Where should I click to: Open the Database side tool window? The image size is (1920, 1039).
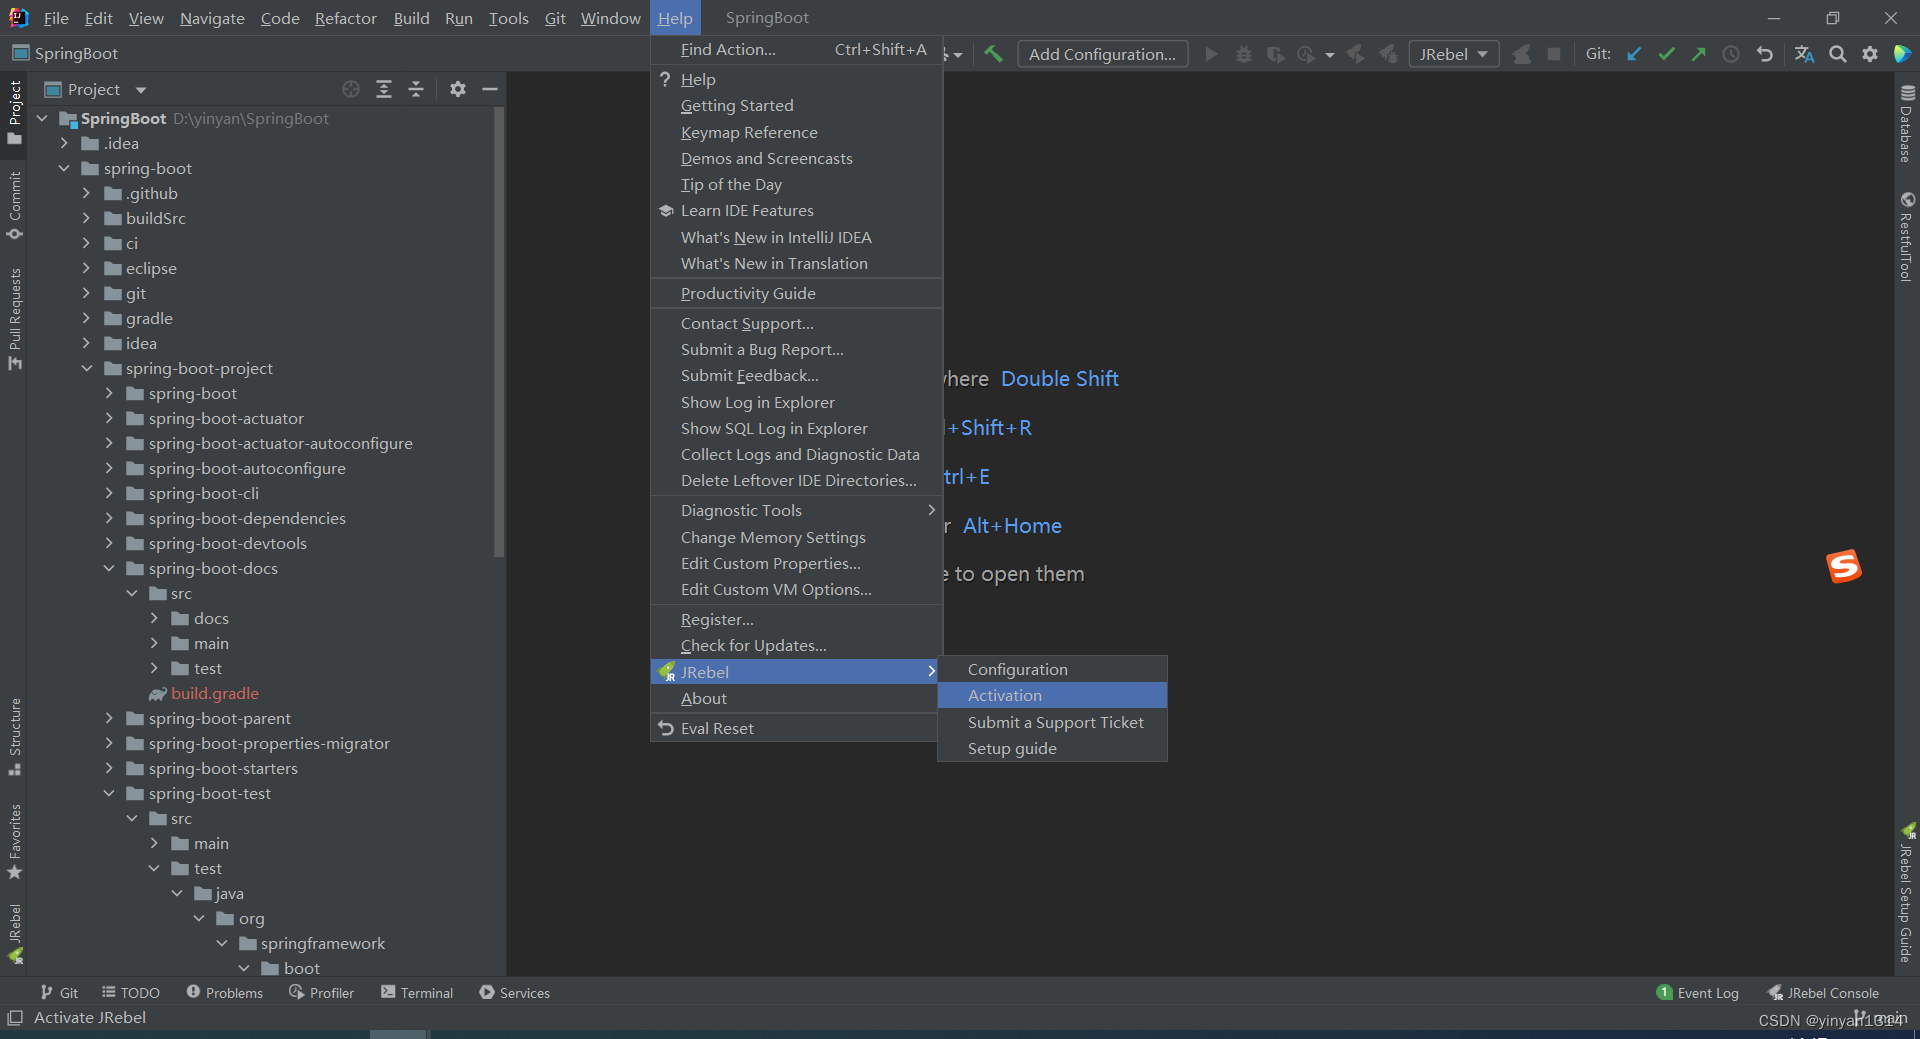coord(1906,124)
